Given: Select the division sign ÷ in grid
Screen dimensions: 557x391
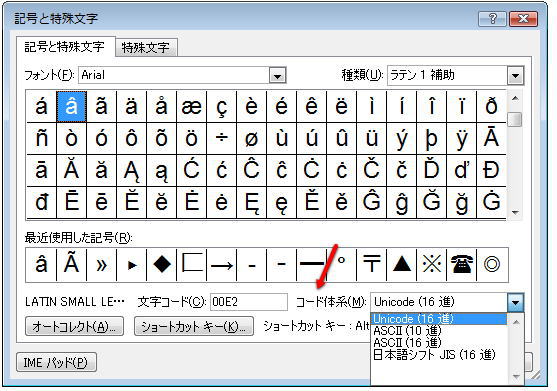Looking at the screenshot, I should [x=222, y=139].
